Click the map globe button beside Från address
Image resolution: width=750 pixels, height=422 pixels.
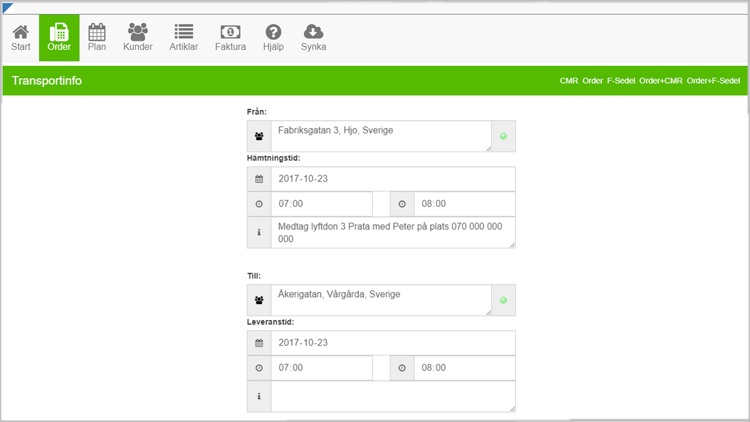[x=503, y=136]
